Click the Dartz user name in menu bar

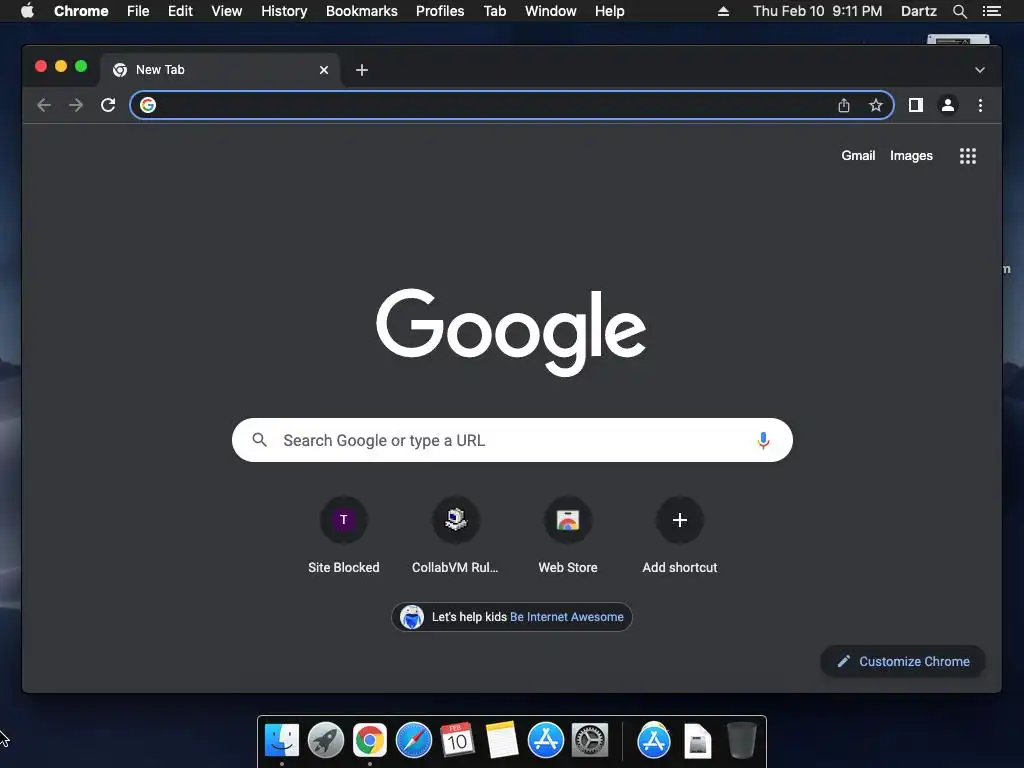[x=918, y=11]
